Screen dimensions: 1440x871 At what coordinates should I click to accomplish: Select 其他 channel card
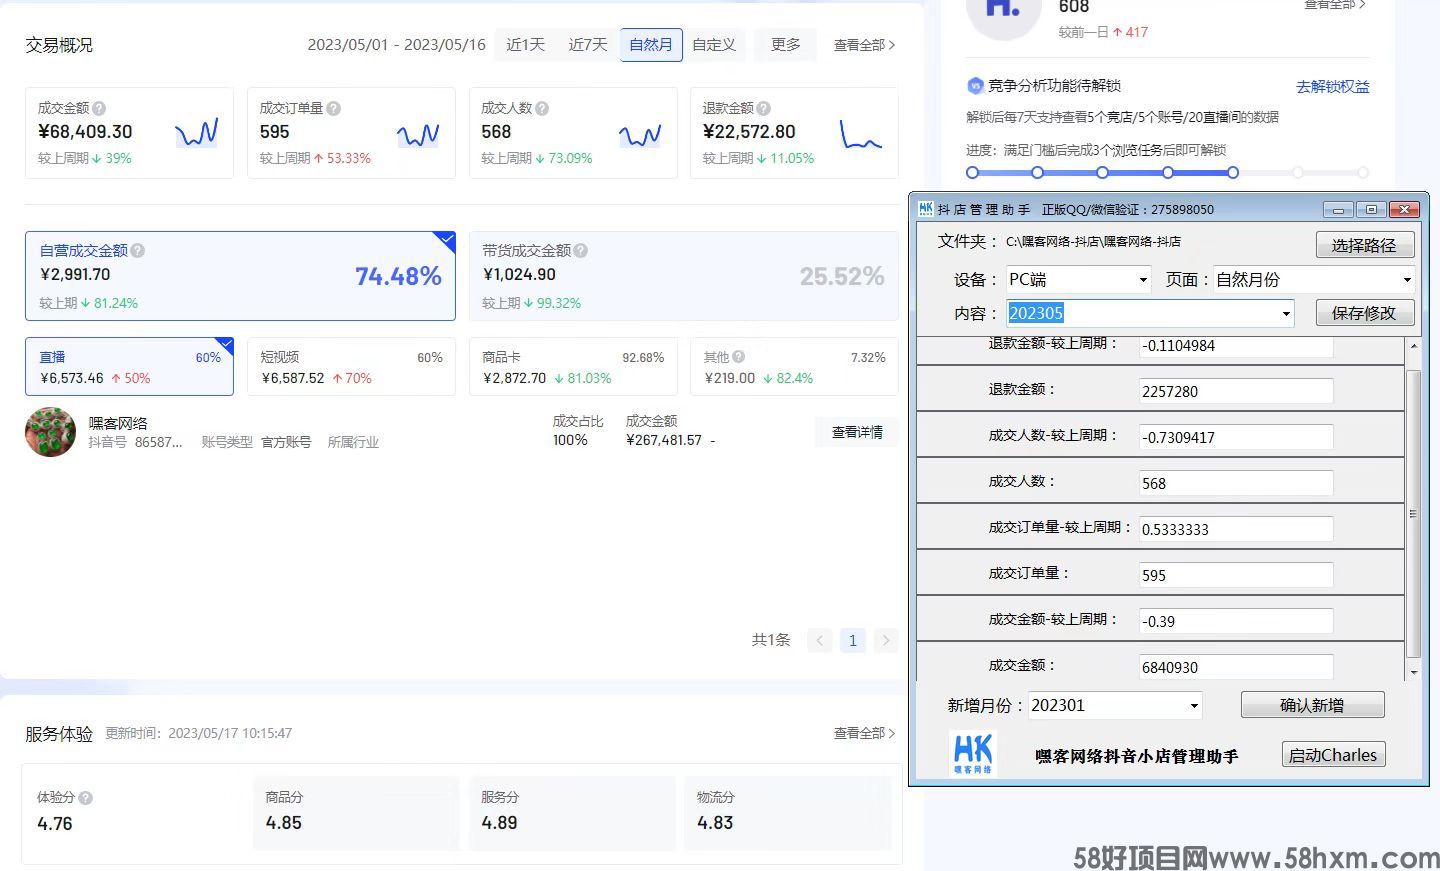click(x=794, y=367)
